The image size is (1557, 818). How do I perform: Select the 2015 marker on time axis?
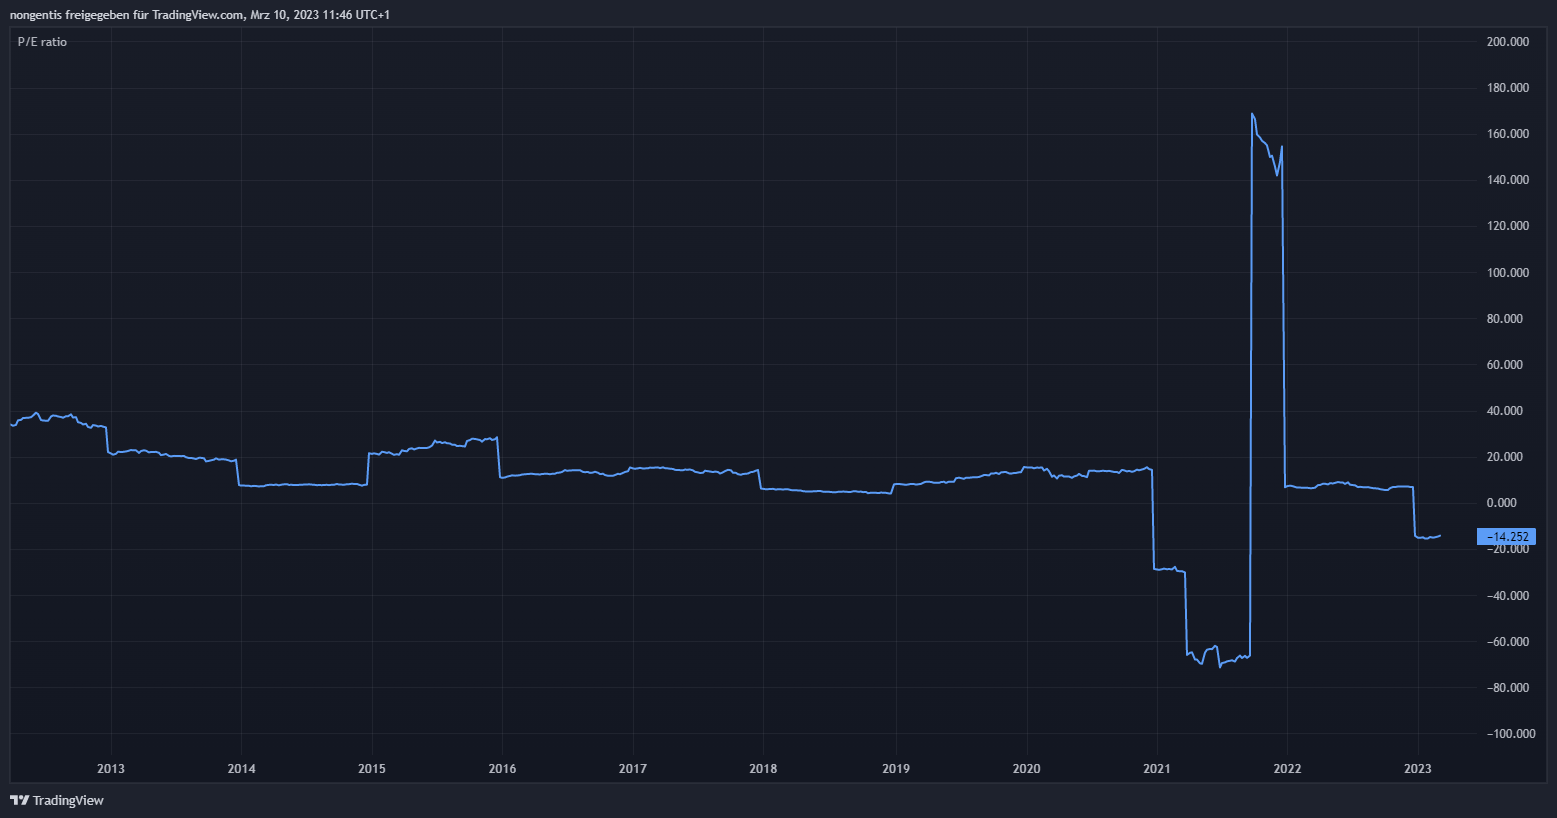[x=372, y=768]
